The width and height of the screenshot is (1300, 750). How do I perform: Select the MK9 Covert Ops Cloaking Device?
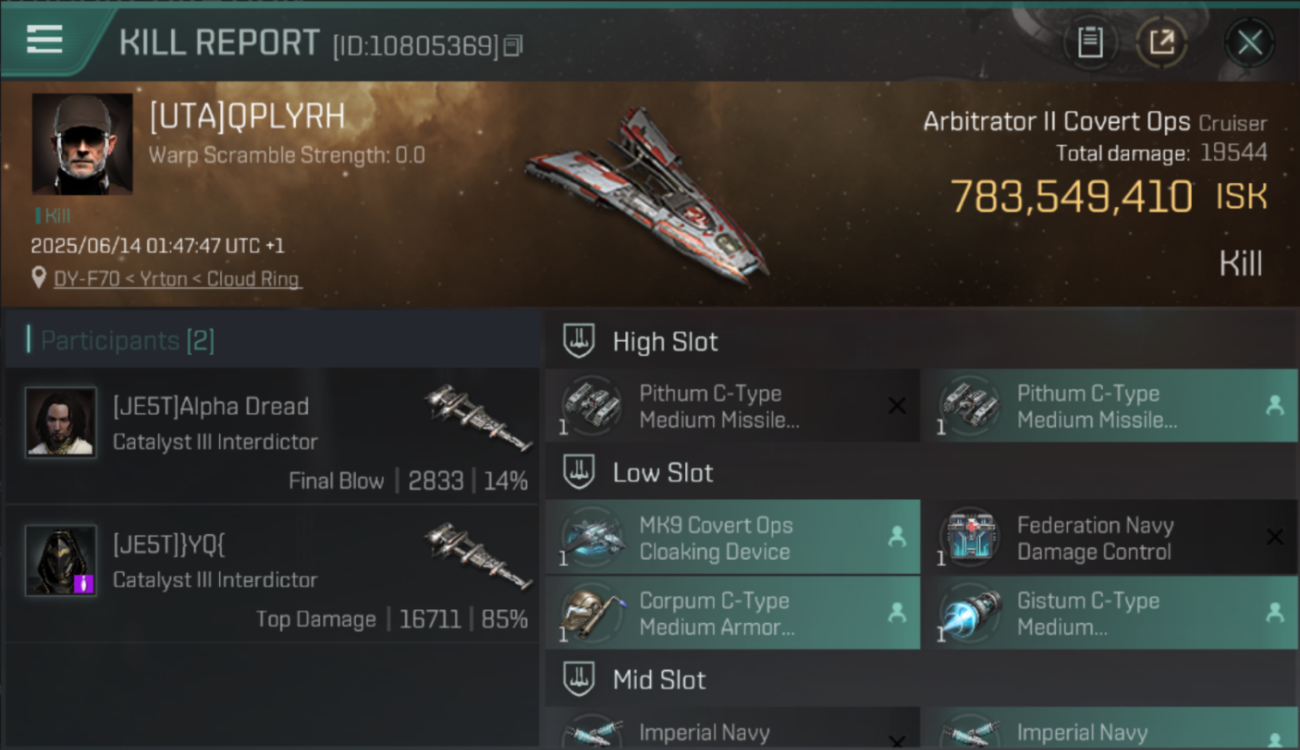pyautogui.click(x=733, y=538)
